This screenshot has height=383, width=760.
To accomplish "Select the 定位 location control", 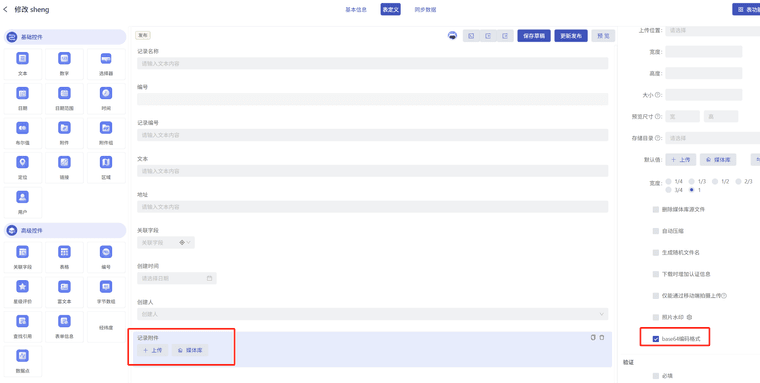I will click(x=23, y=168).
